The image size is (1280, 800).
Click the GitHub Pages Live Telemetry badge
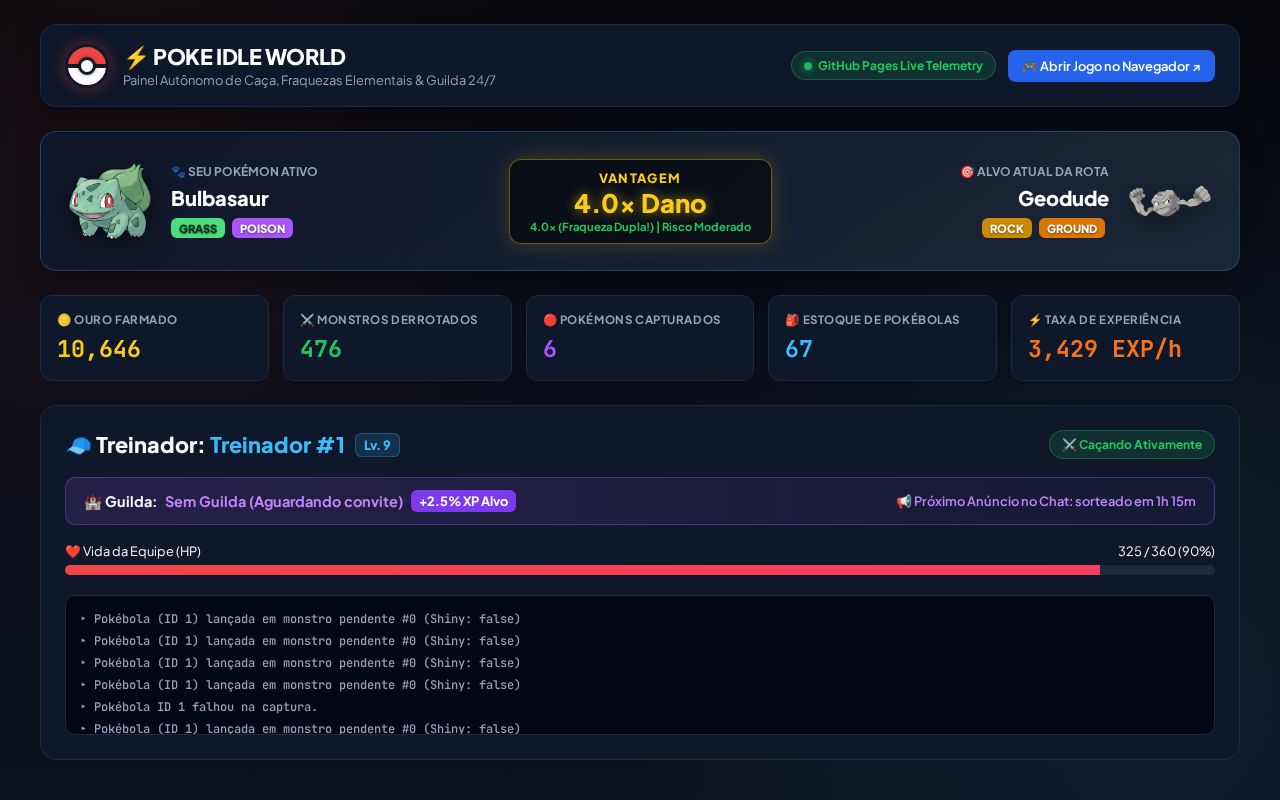point(893,66)
